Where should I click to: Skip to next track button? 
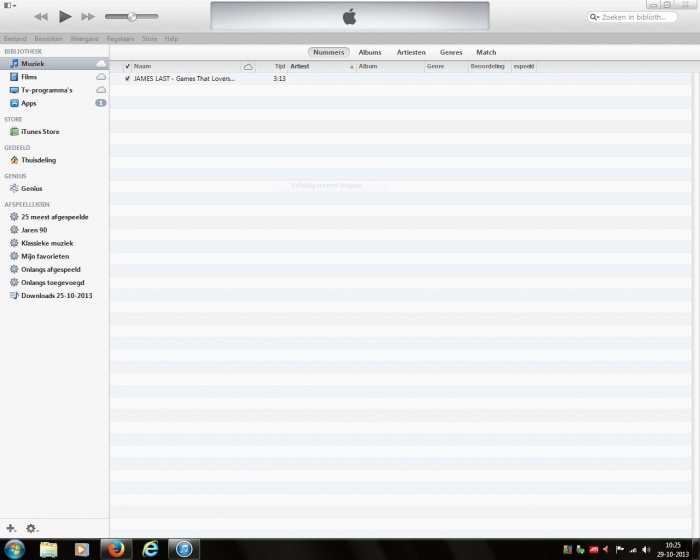click(88, 17)
